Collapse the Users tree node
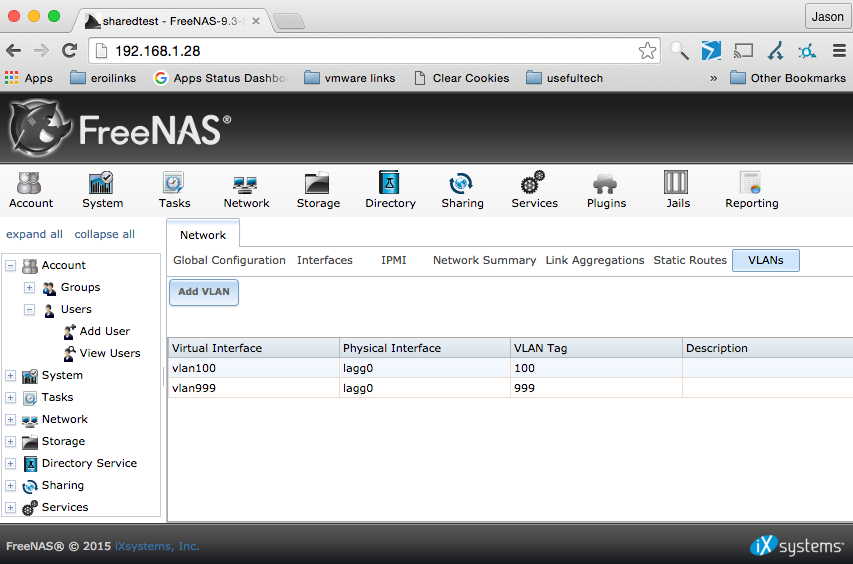 pos(29,309)
